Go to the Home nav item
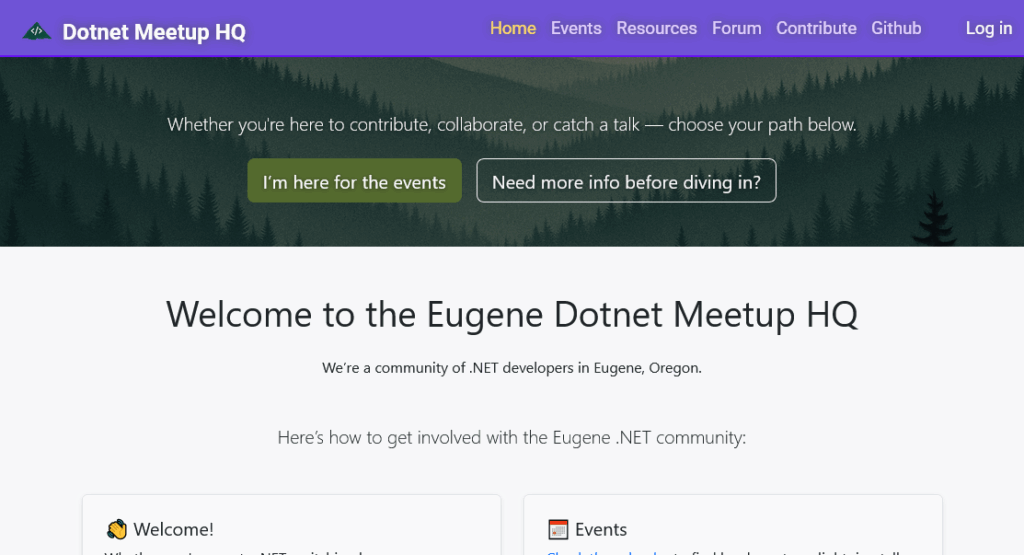Screen dimensions: 1024x555 coord(513,28)
